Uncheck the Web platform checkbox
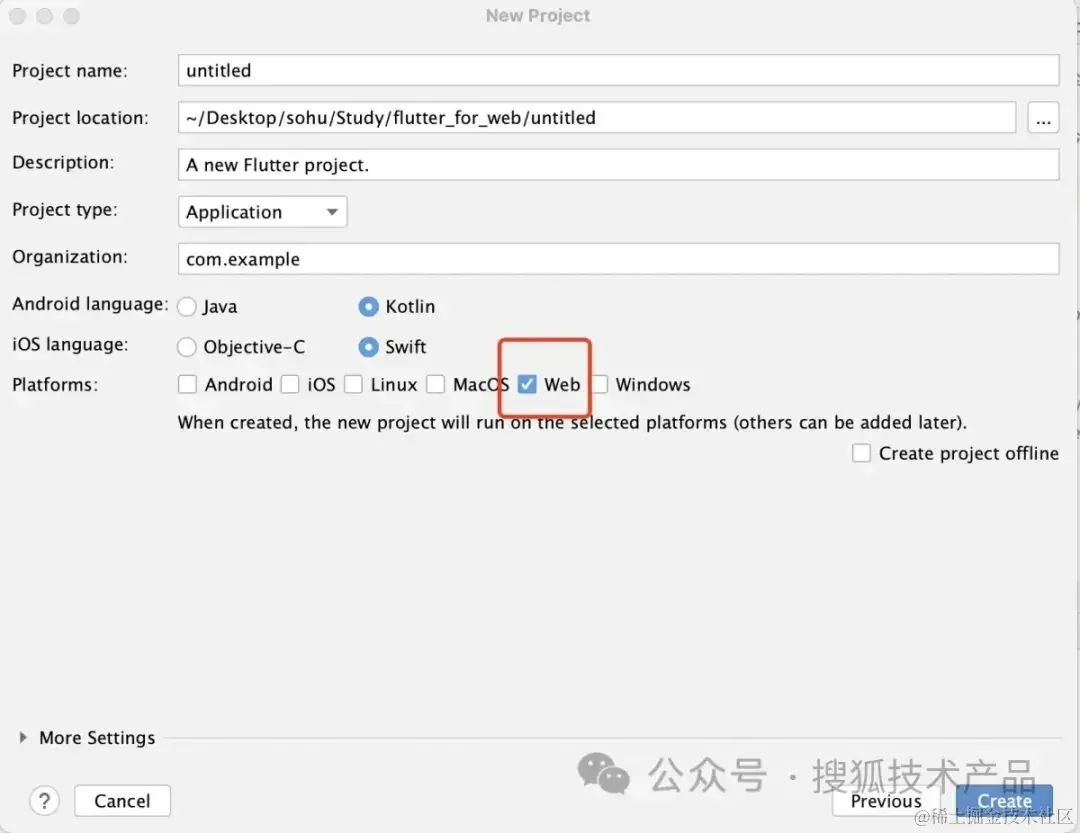 527,384
